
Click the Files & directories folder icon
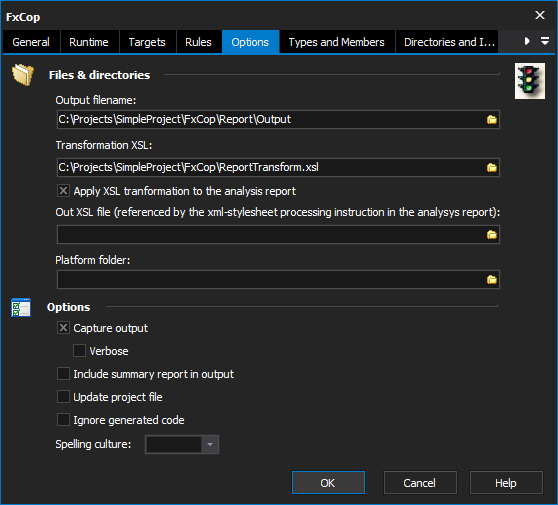point(23,75)
